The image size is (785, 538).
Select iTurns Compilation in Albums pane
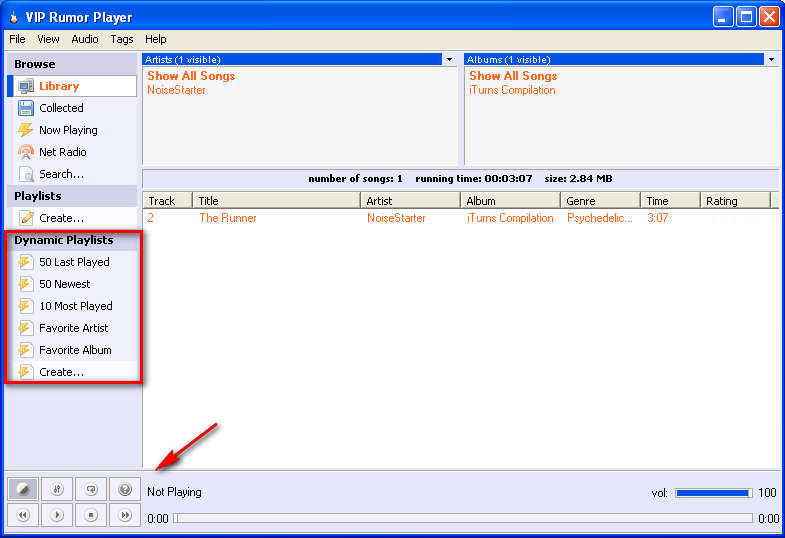click(512, 91)
